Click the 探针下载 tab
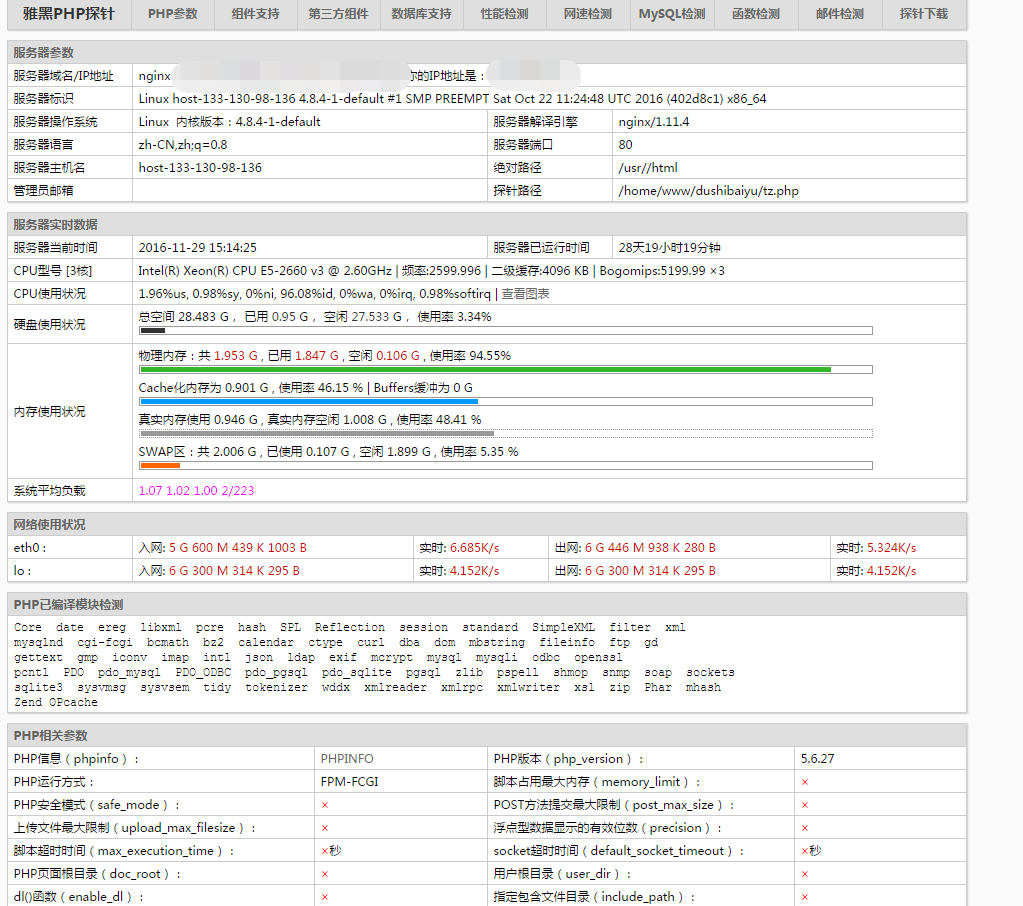The width and height of the screenshot is (1023, 906). pos(923,14)
